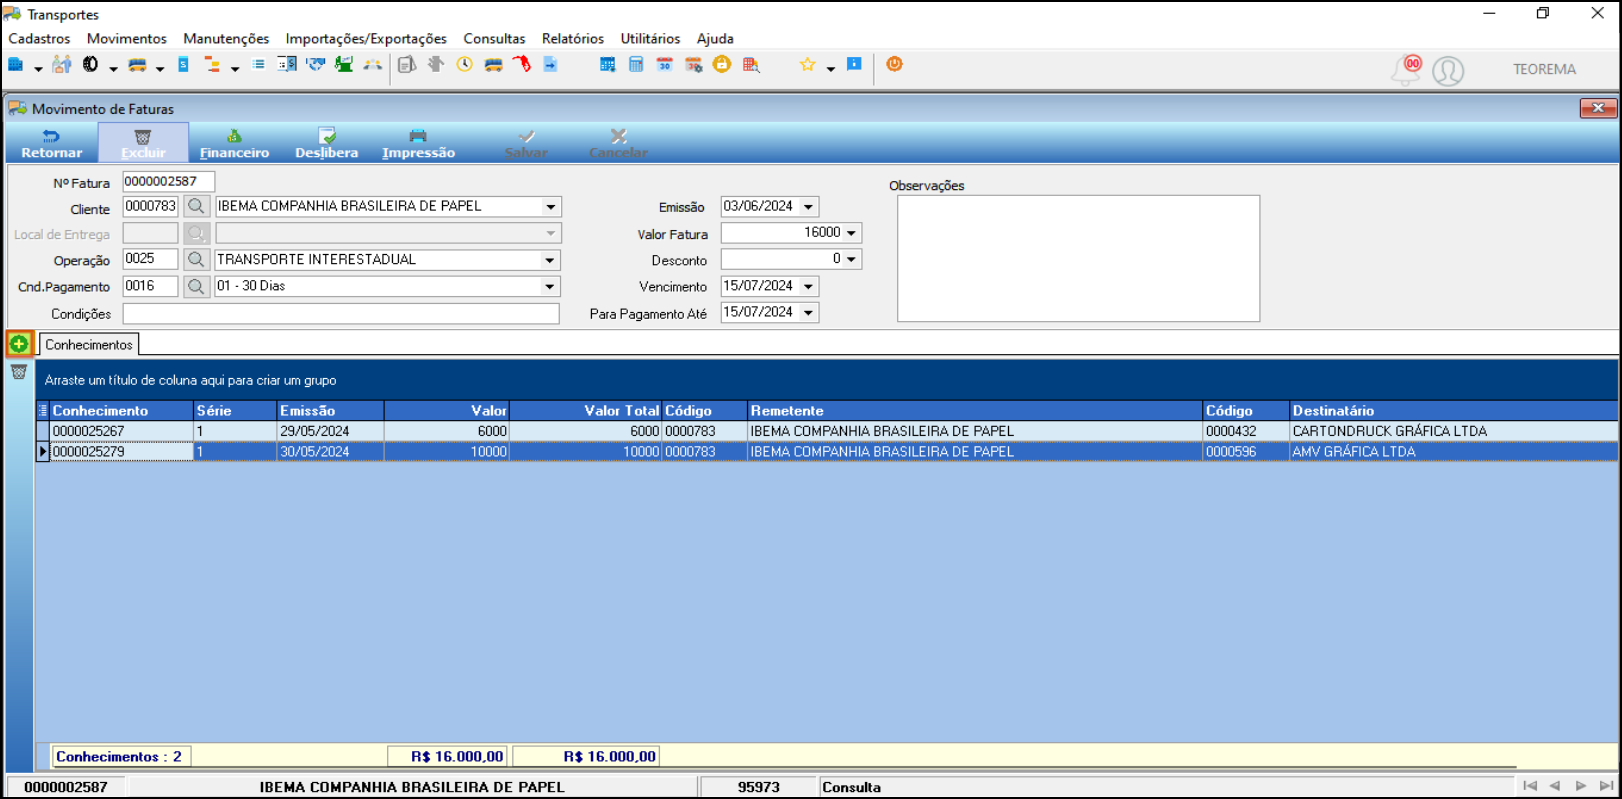Open the Movimentos menu
The height and width of the screenshot is (799, 1622).
pos(127,38)
